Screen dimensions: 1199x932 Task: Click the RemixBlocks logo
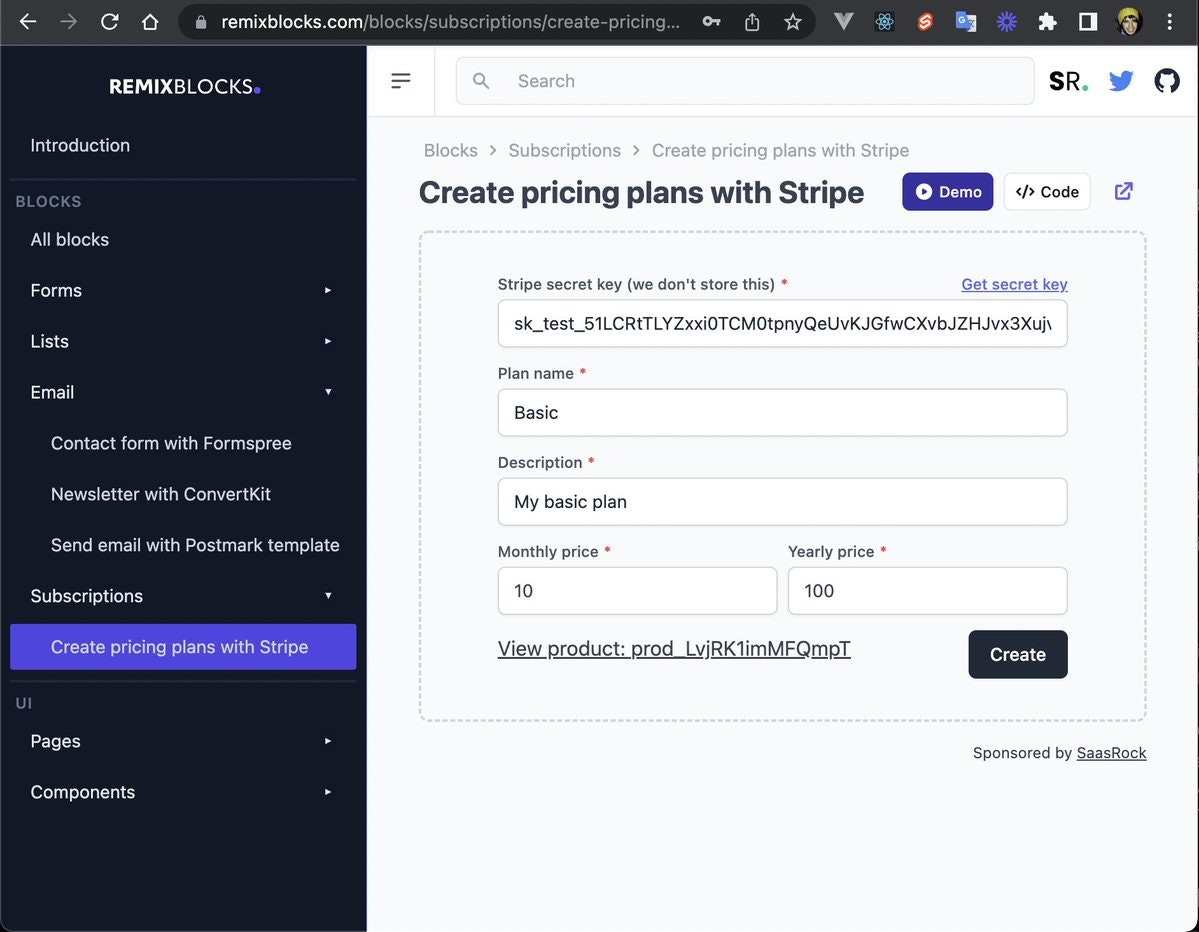tap(184, 86)
